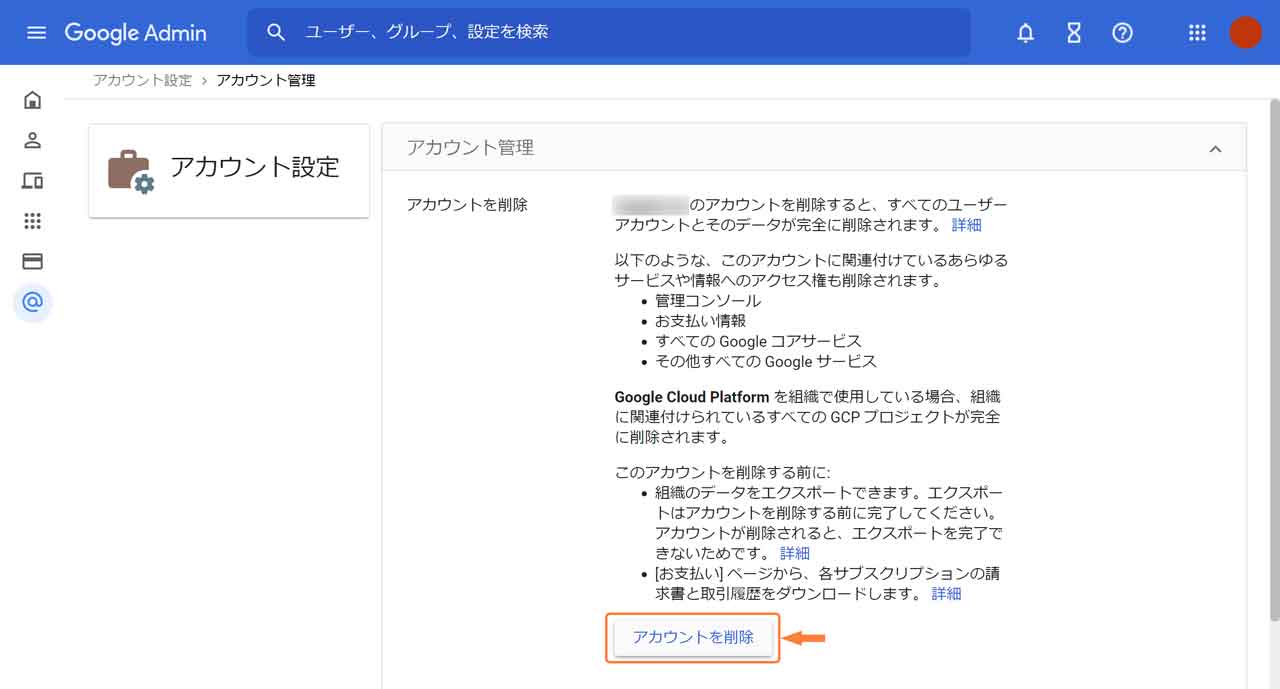Open the help question mark icon
1280x689 pixels.
1122,33
